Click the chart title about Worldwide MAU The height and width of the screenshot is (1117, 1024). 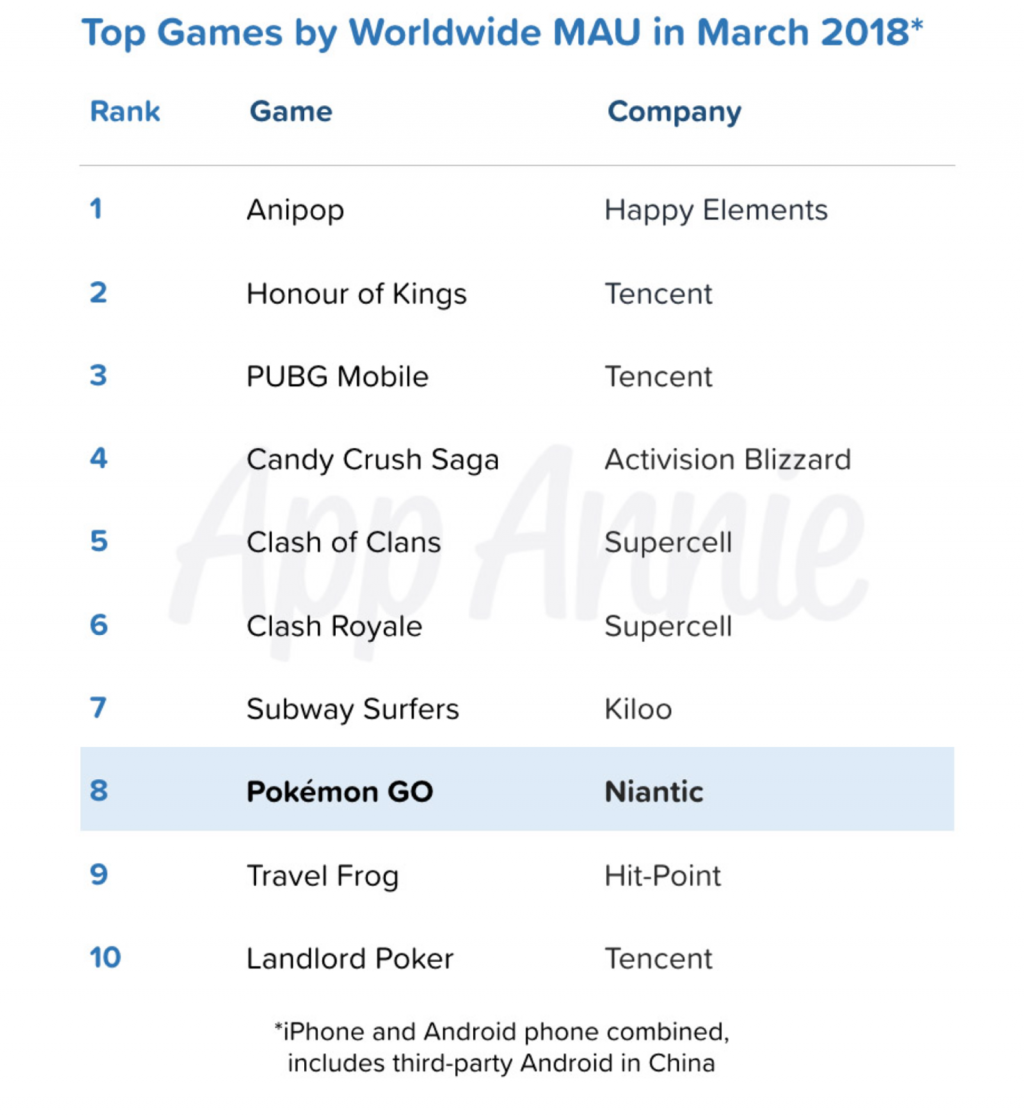(502, 33)
